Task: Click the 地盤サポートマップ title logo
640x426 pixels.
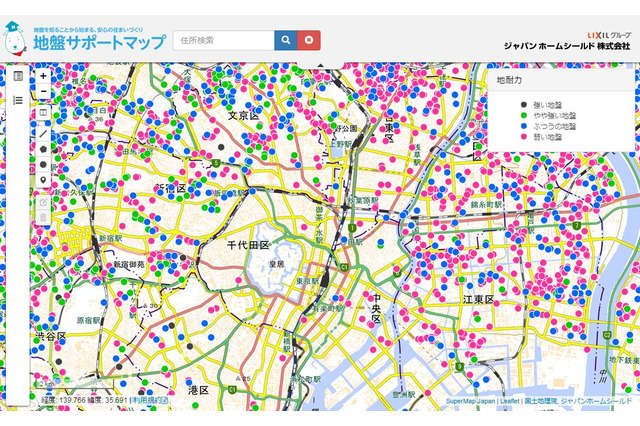Action: (100, 42)
